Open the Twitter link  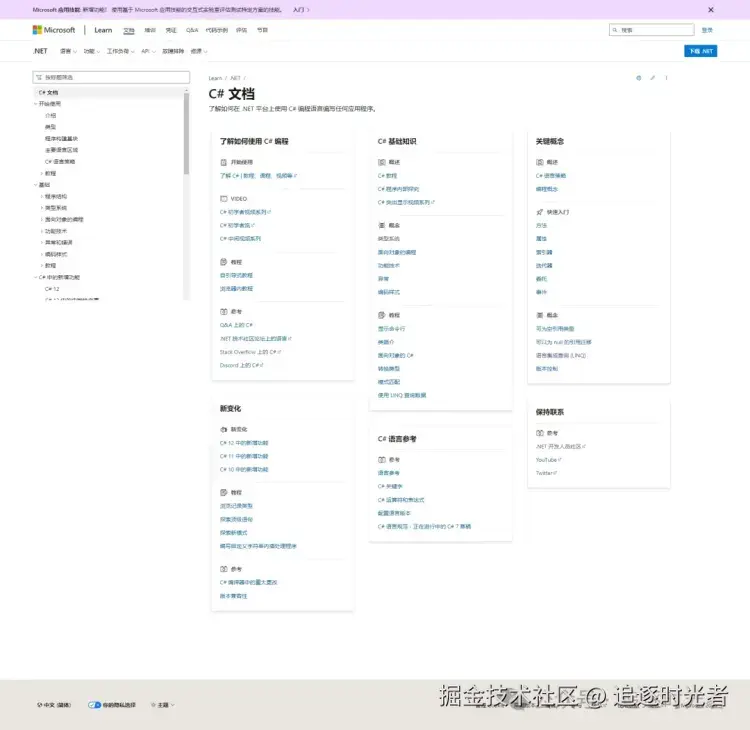pyautogui.click(x=546, y=473)
